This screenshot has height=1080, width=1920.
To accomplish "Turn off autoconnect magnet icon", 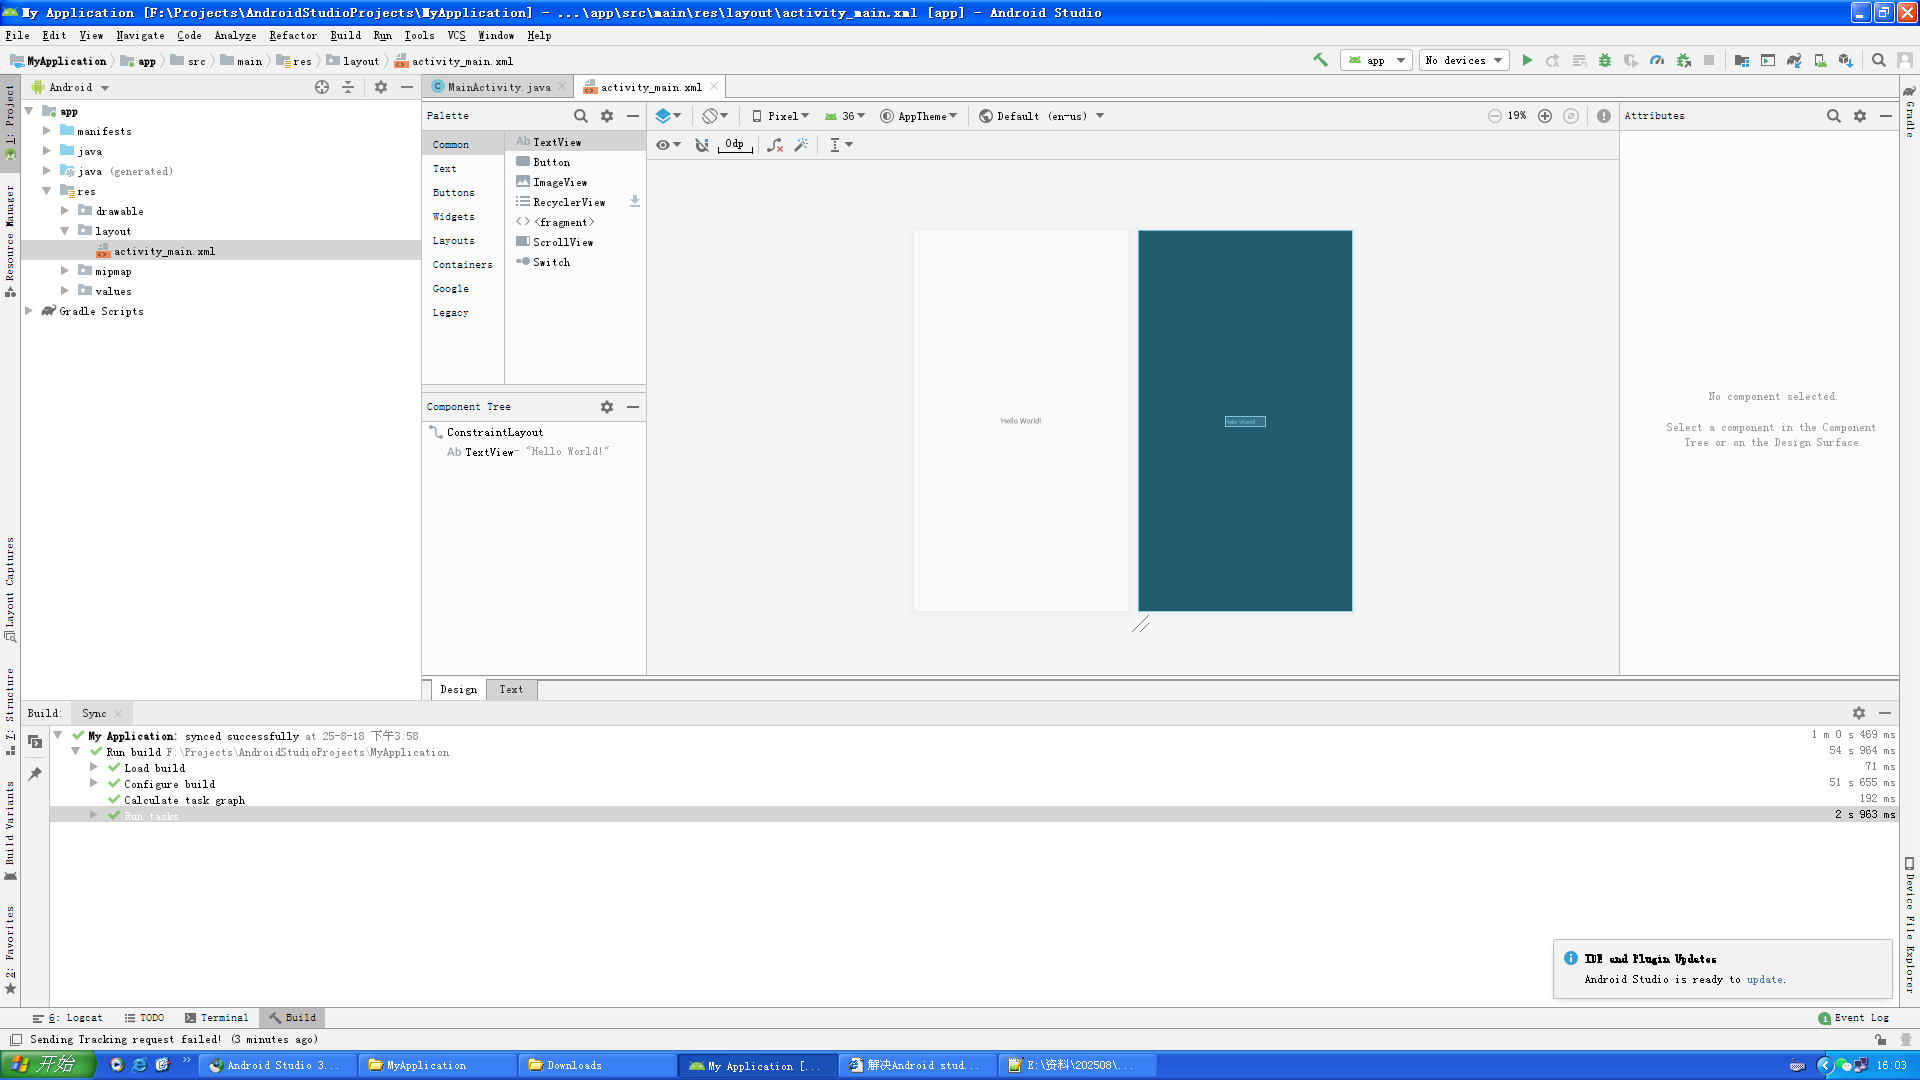I will coord(702,145).
